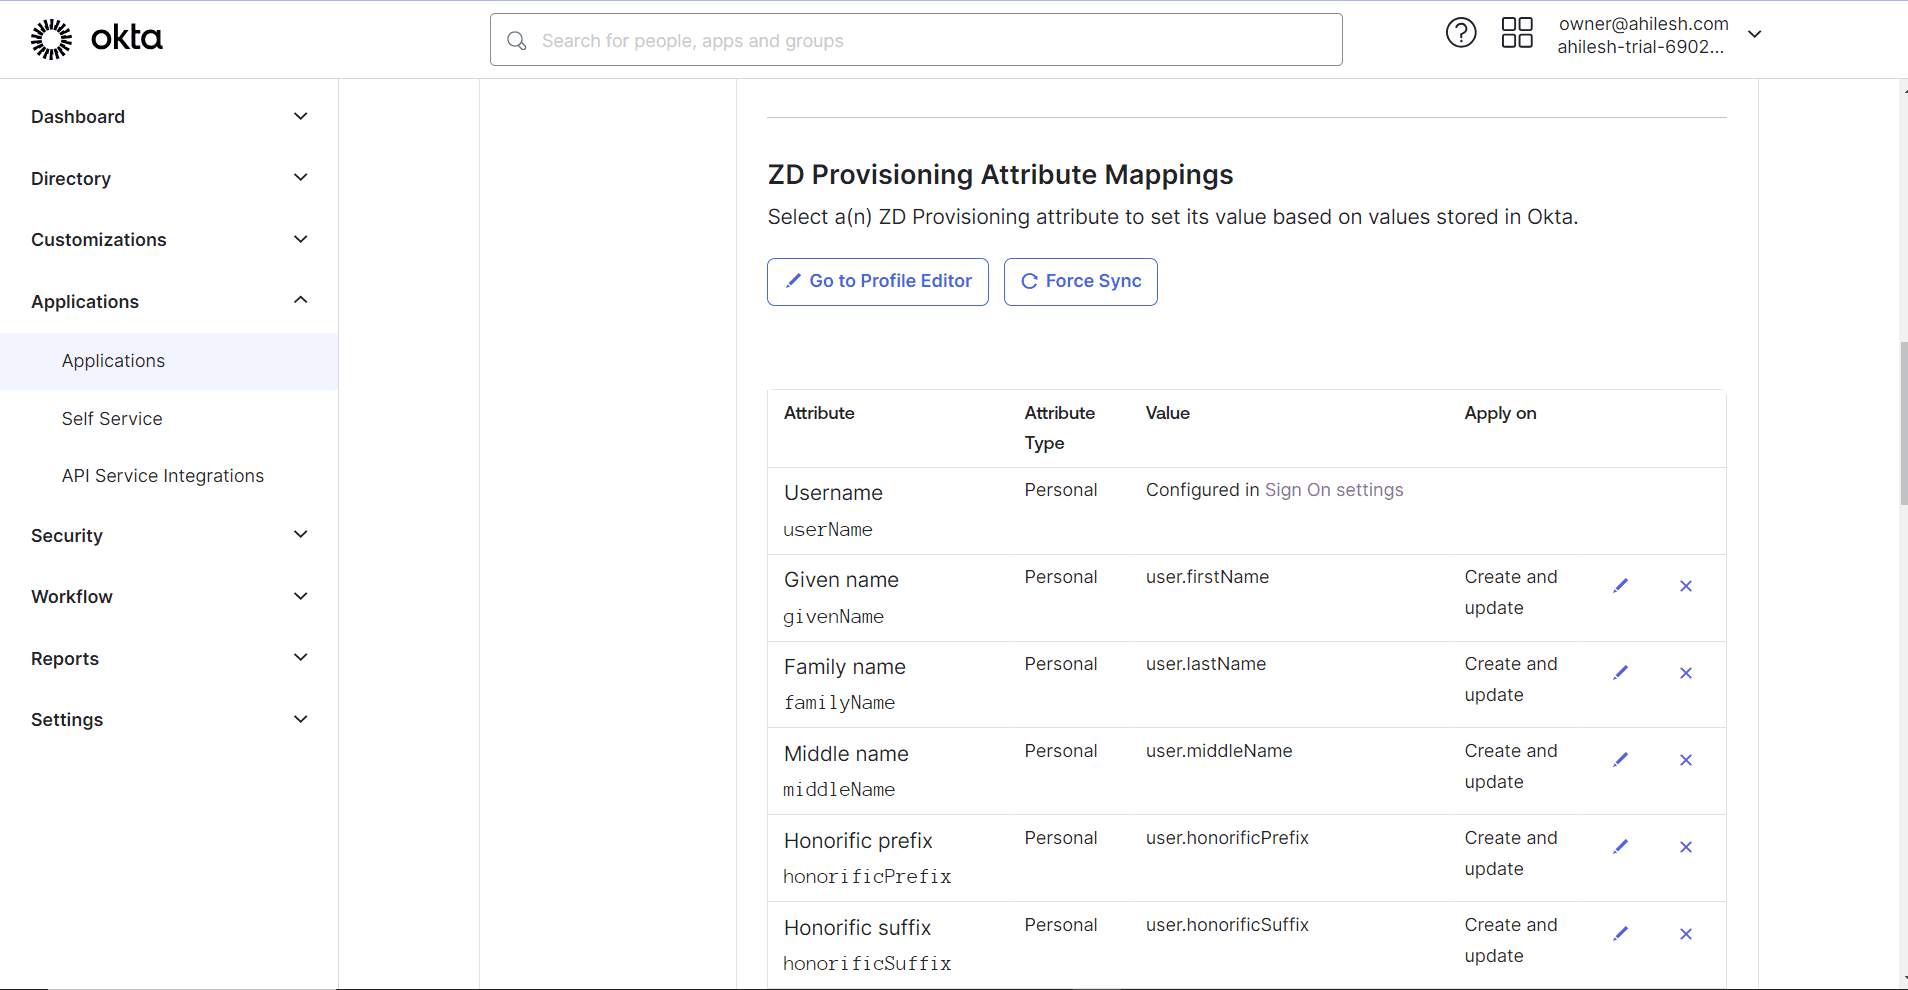Click the people, apps and groups search field
Image resolution: width=1908 pixels, height=990 pixels.
pos(915,41)
